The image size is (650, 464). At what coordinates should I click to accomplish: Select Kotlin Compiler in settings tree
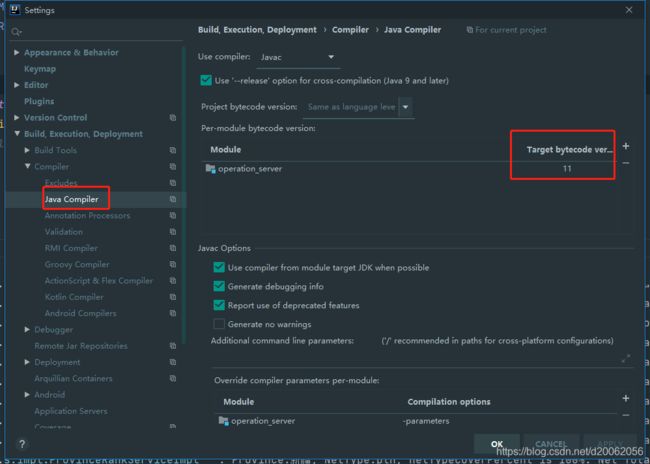(74, 297)
